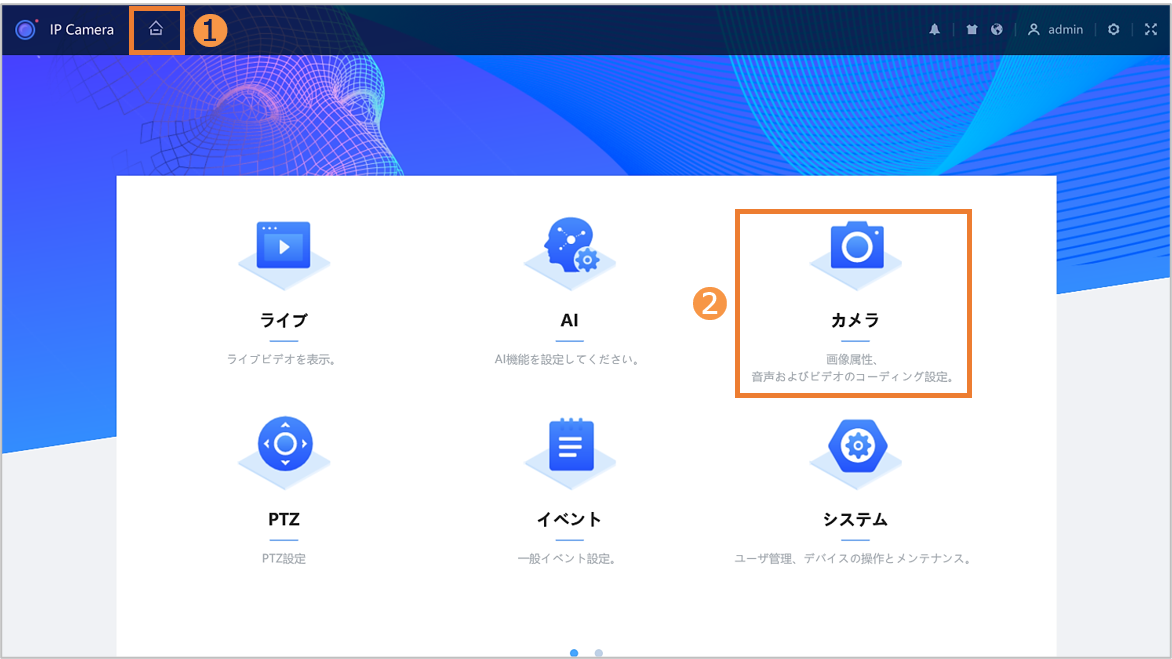1172x659 pixels.
Task: Select the first page dot indicator
Action: click(x=574, y=653)
